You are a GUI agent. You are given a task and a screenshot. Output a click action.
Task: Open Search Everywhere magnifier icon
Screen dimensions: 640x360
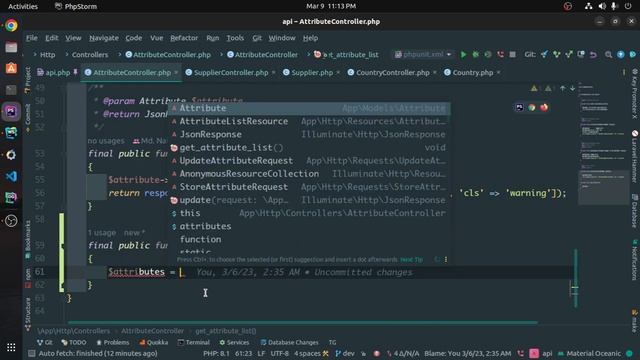(608, 55)
